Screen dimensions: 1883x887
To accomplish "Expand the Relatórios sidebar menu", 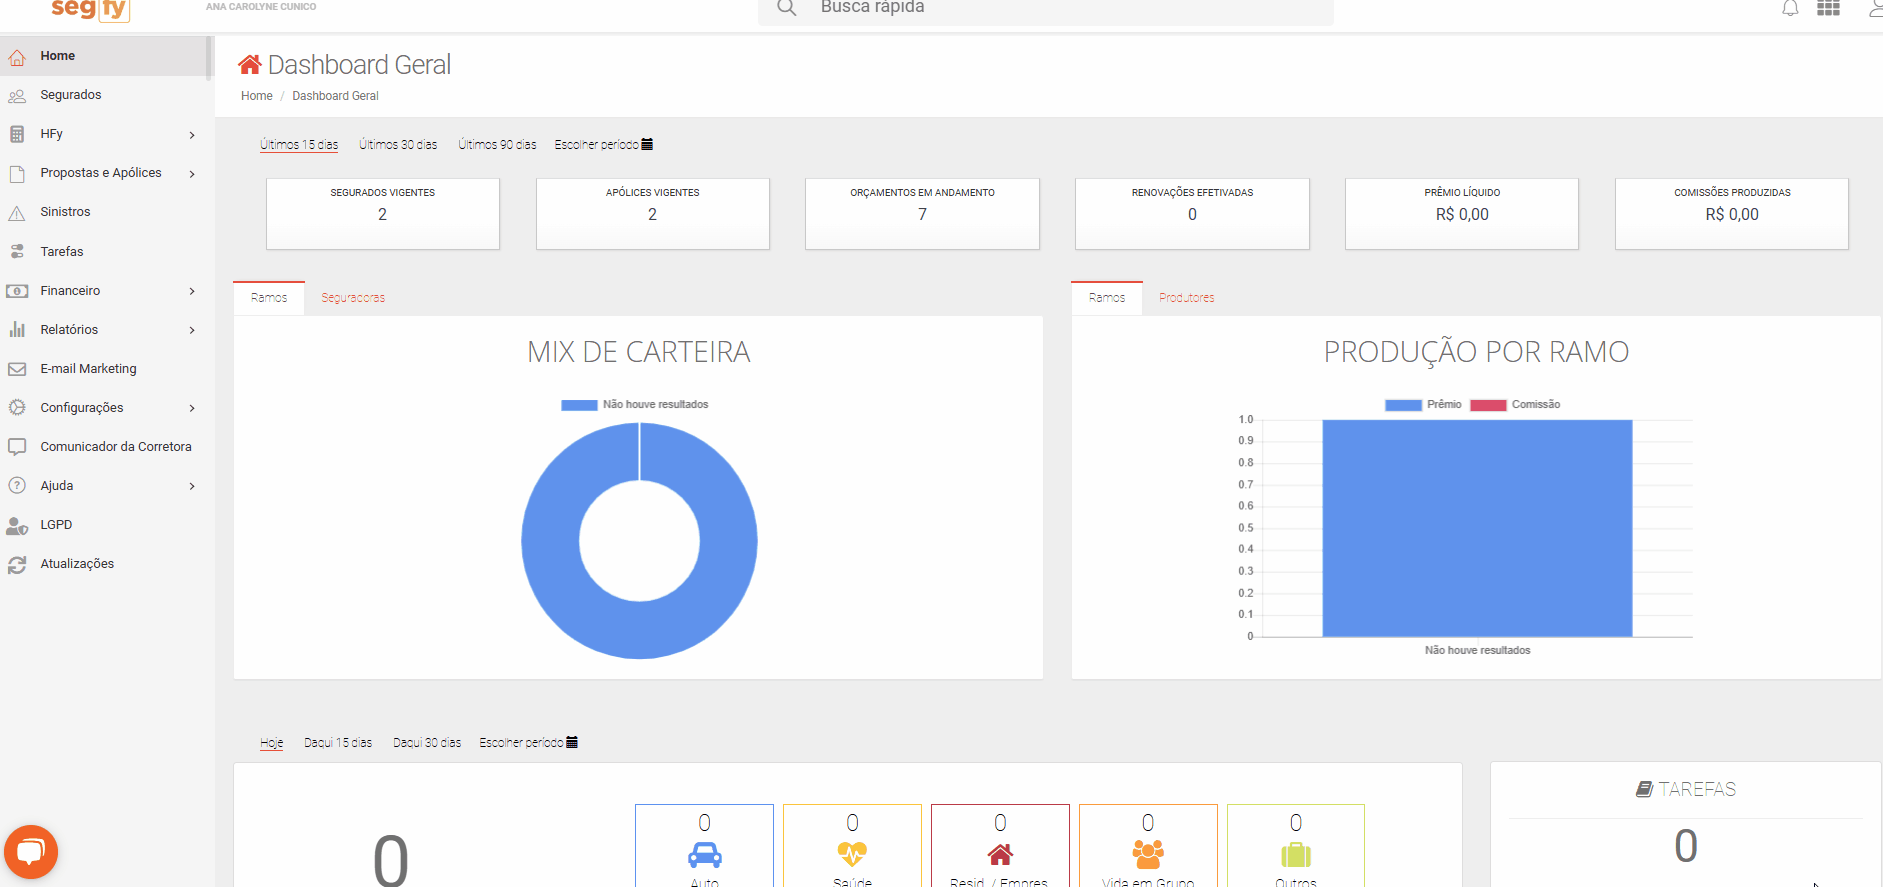I will pos(100,330).
